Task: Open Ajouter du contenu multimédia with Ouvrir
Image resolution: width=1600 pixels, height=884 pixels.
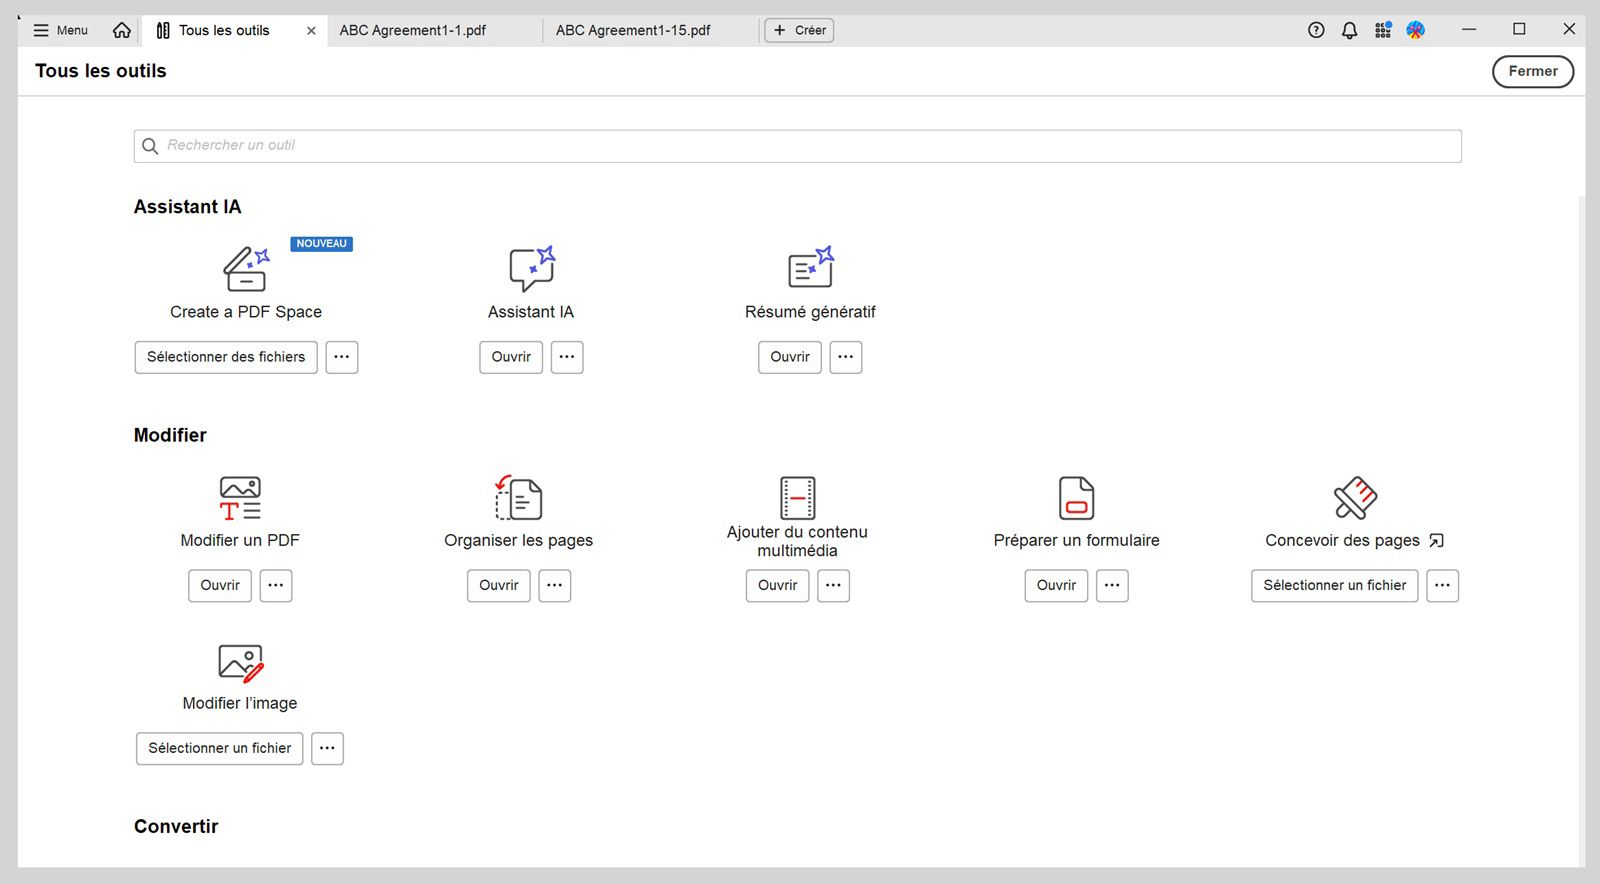Action: coord(778,585)
